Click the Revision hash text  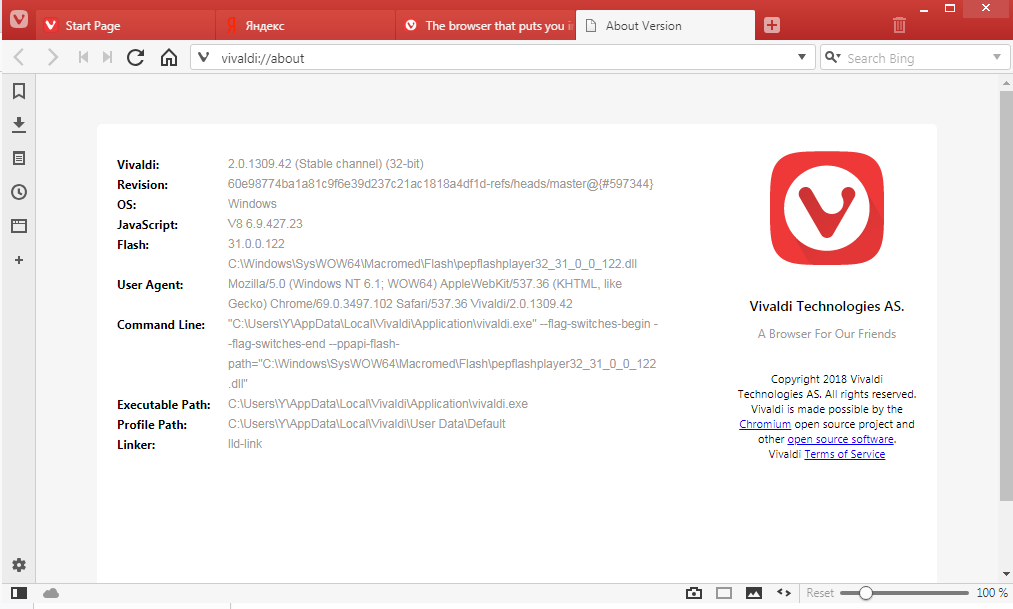tap(441, 184)
